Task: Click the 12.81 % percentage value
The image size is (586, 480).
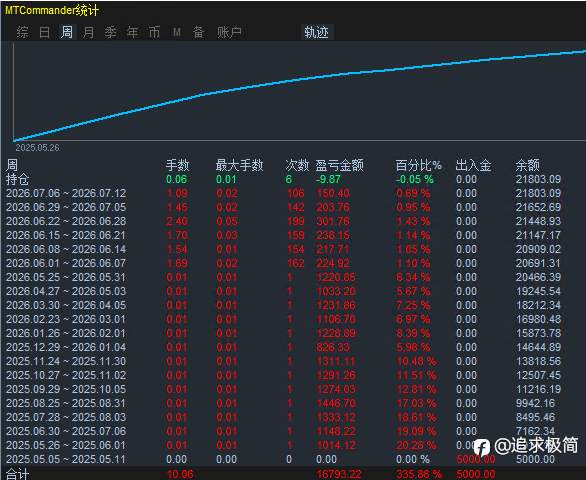Action: pos(416,390)
